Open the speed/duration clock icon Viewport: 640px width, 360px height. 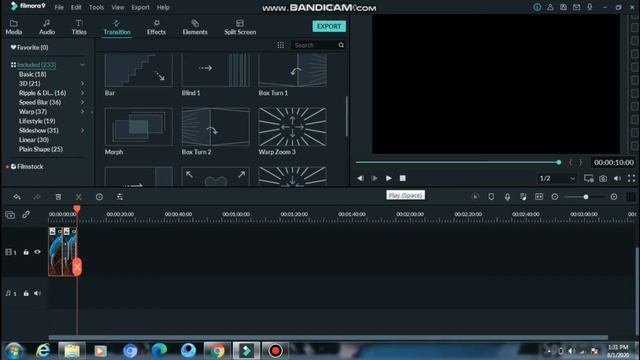point(99,197)
